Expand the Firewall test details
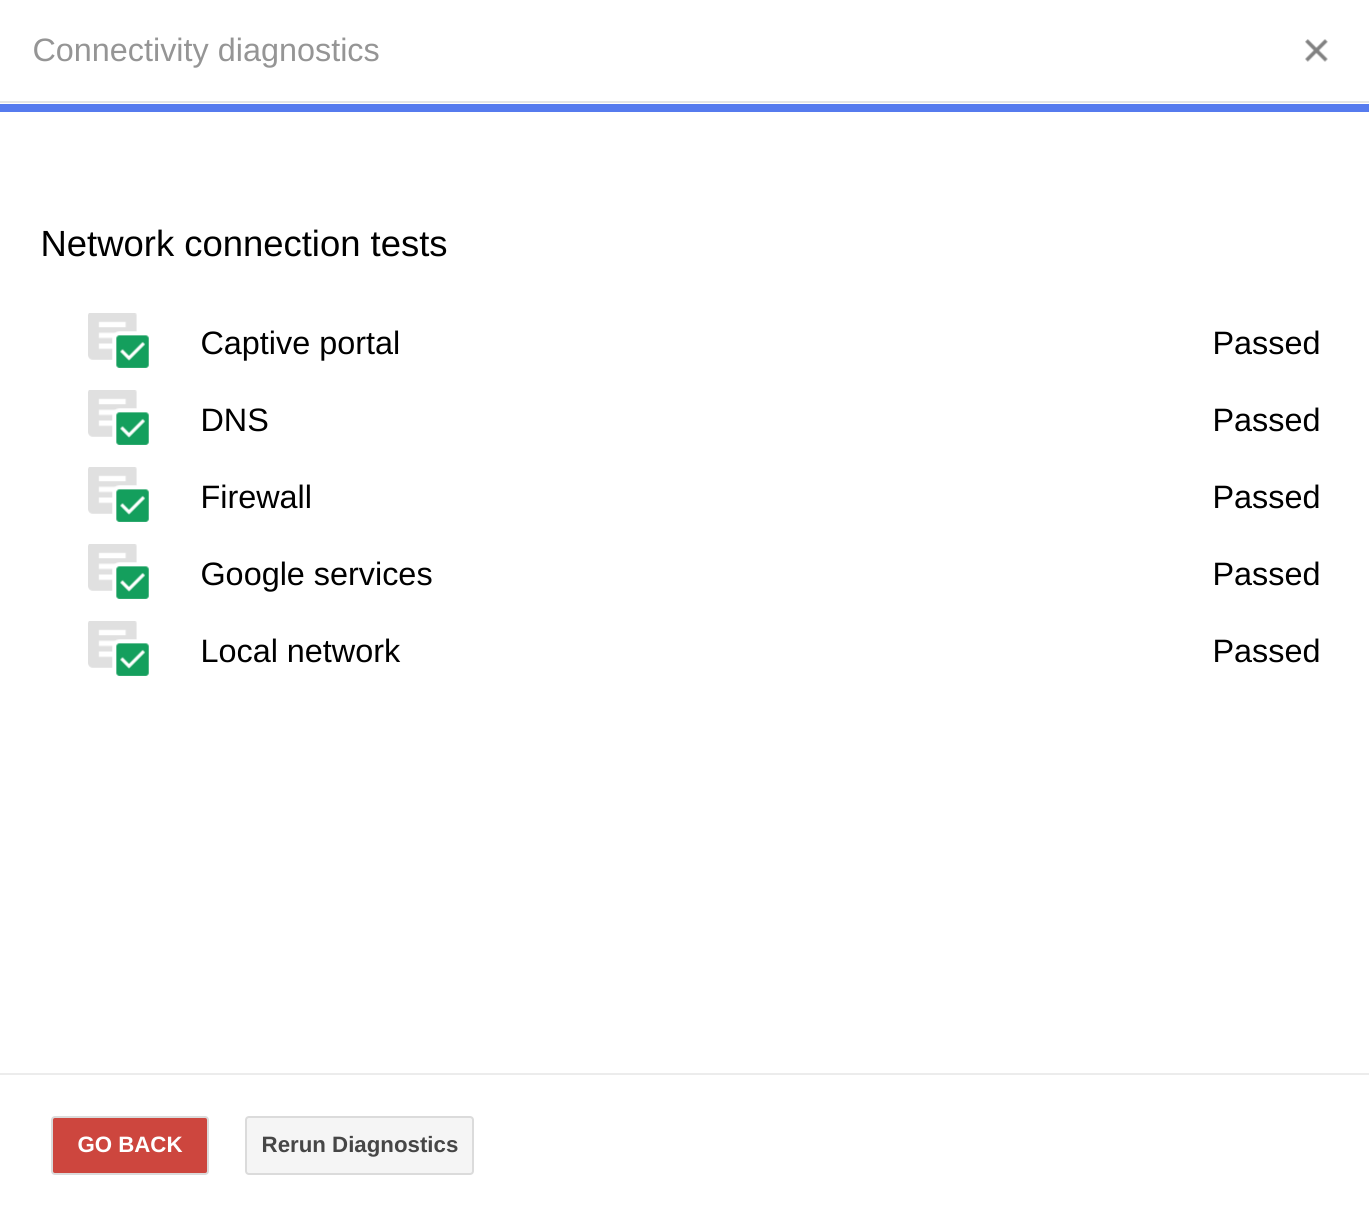The width and height of the screenshot is (1369, 1215). click(x=256, y=497)
